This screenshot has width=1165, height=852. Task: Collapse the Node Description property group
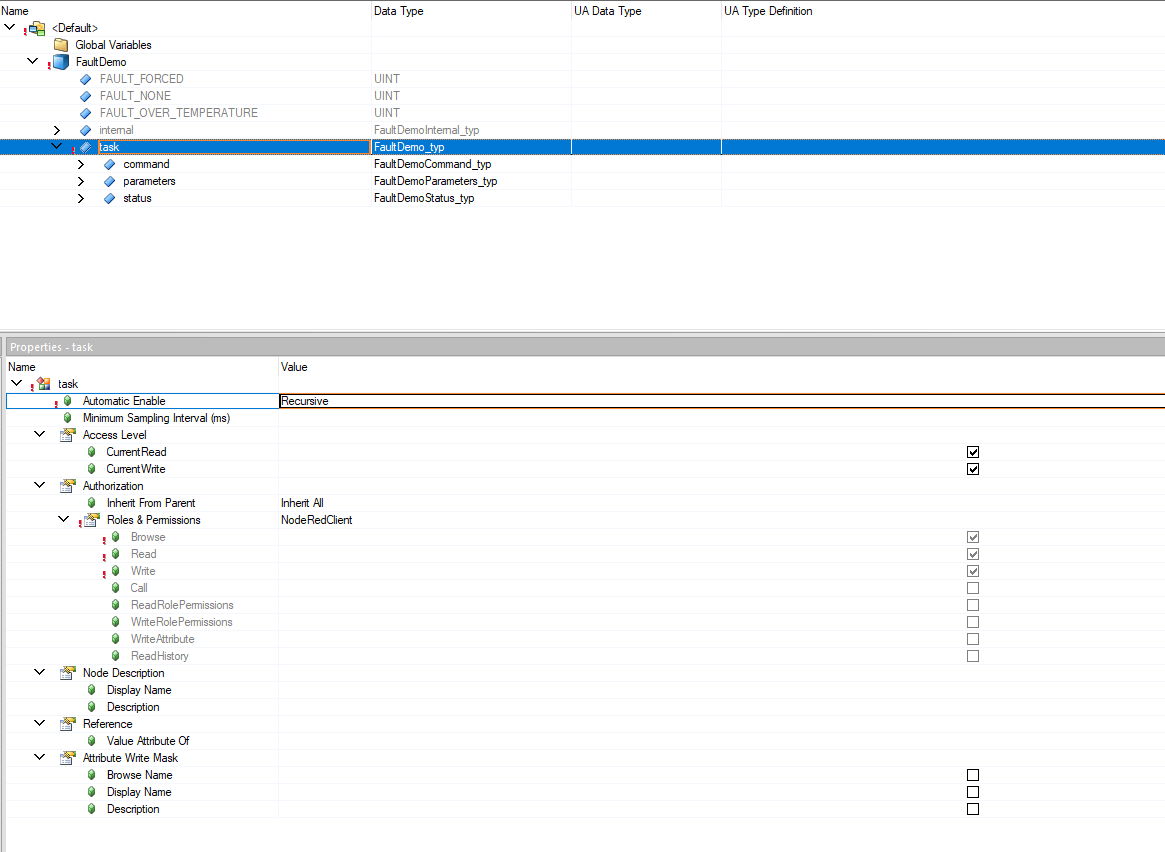[x=39, y=672]
